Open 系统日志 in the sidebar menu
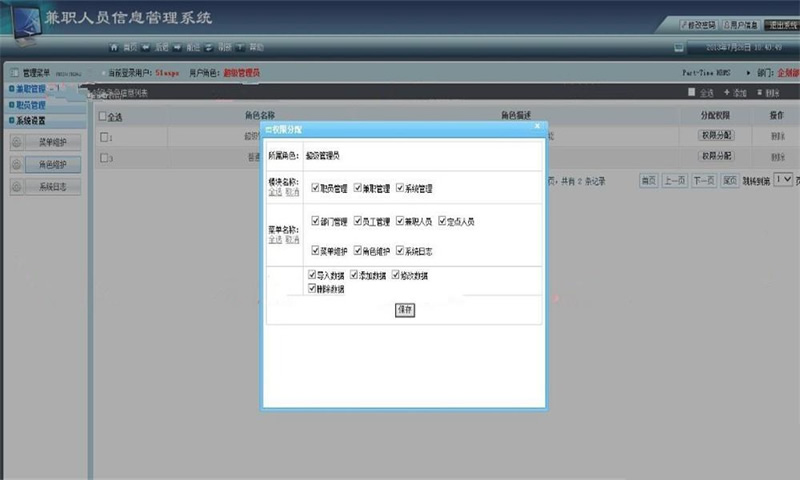Viewport: 800px width, 480px height. point(53,187)
